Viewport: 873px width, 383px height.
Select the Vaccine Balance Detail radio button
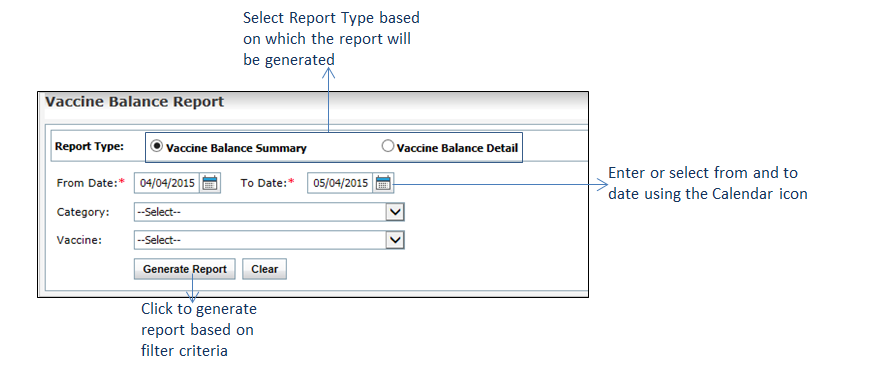click(388, 146)
